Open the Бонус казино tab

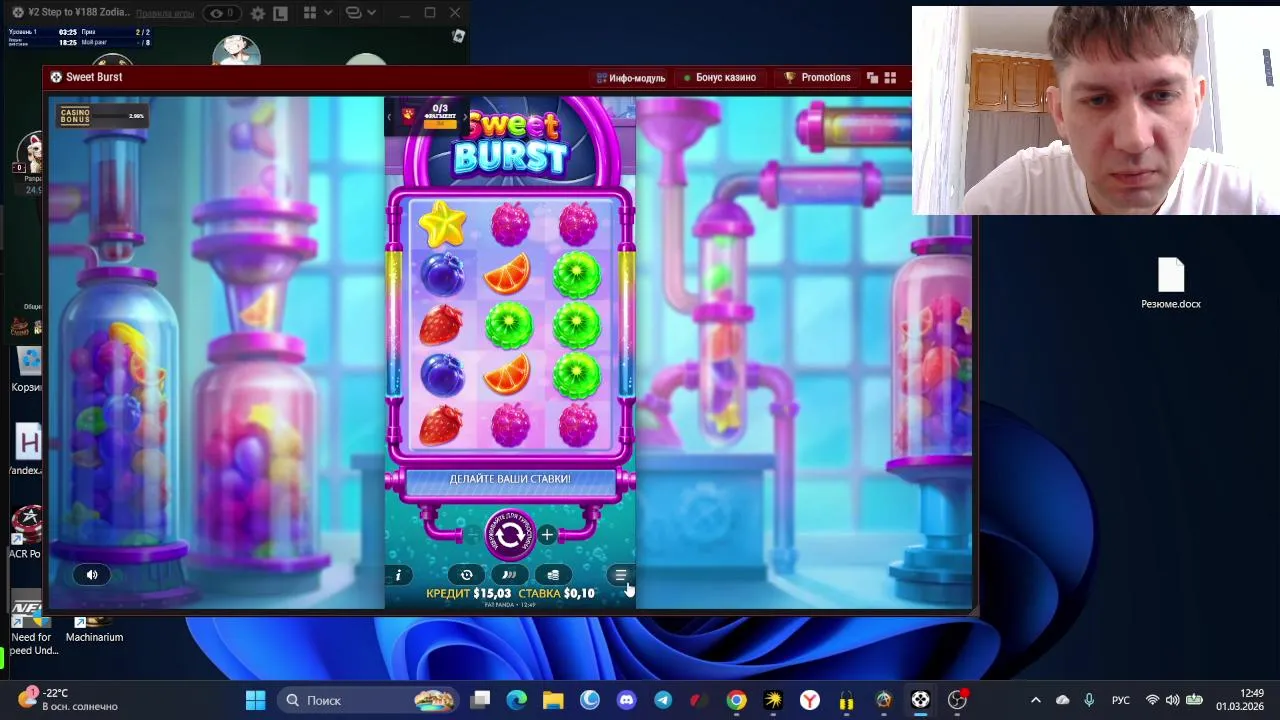(x=720, y=78)
